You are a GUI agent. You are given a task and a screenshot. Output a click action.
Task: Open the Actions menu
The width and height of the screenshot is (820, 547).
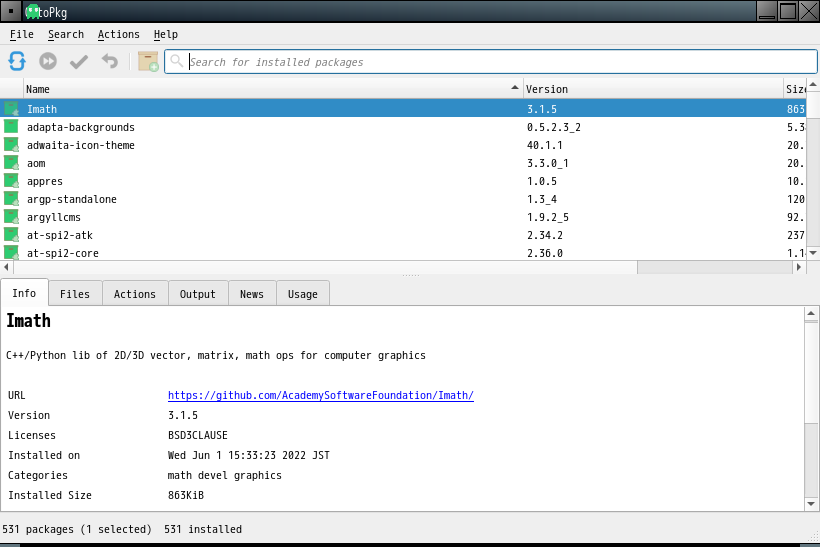(119, 35)
